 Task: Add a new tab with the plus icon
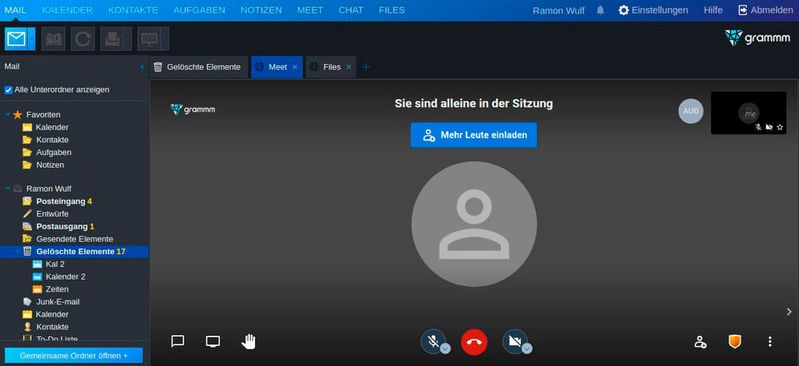tap(365, 67)
